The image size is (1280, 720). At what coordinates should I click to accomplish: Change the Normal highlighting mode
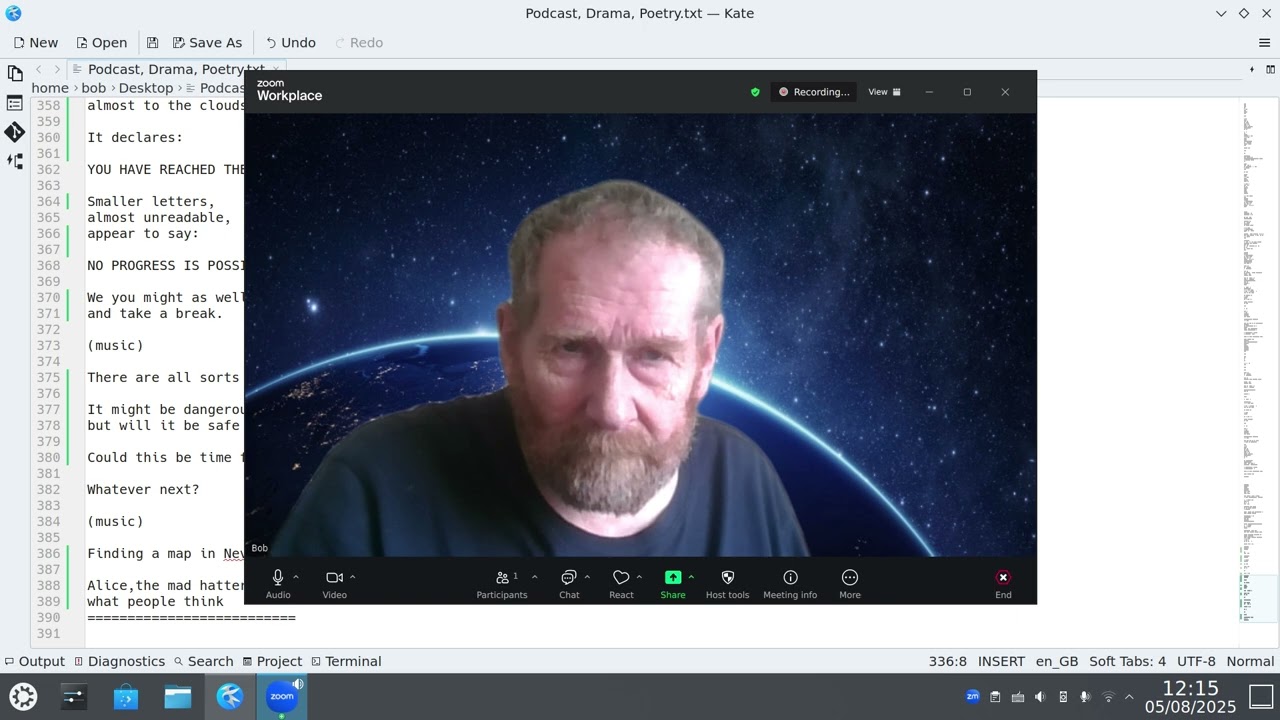(1250, 661)
